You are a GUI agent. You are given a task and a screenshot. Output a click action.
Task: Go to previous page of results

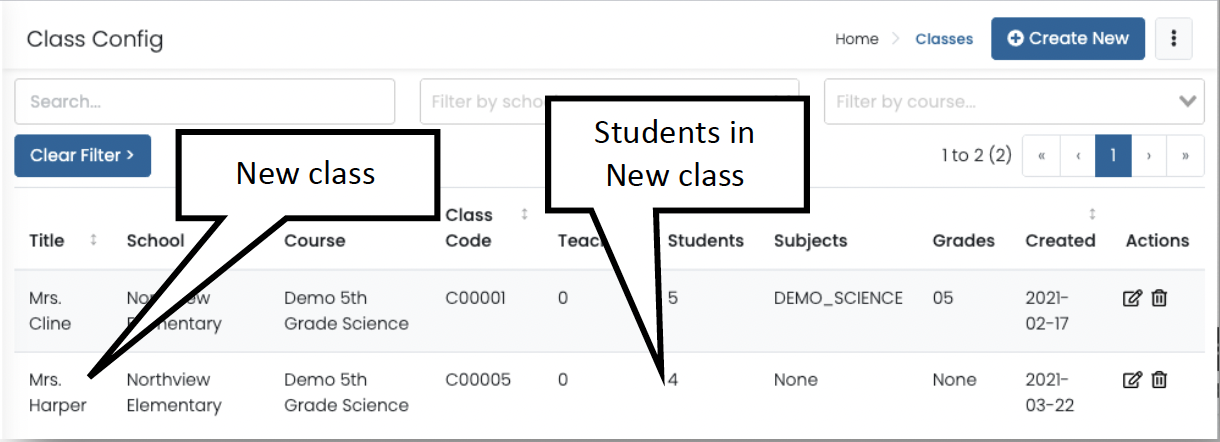1077,156
